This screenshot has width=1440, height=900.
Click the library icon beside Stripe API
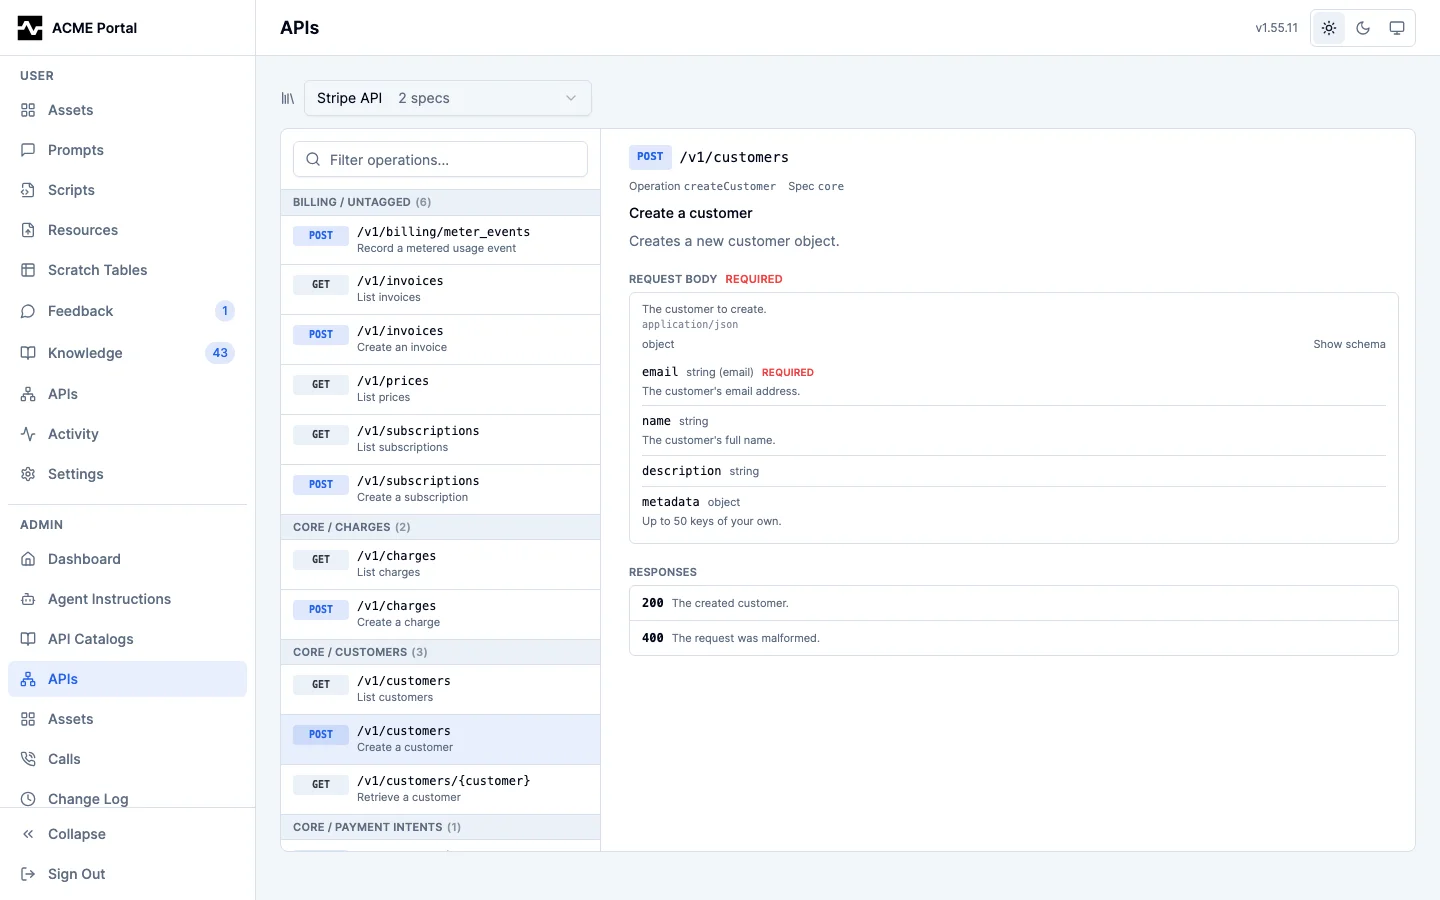tap(288, 98)
